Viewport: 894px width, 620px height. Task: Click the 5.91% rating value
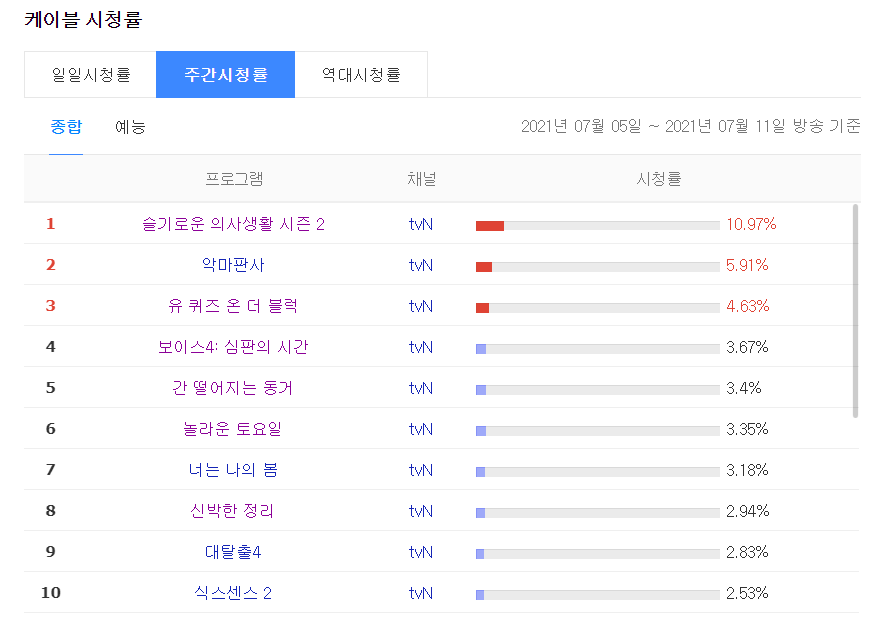tap(747, 265)
